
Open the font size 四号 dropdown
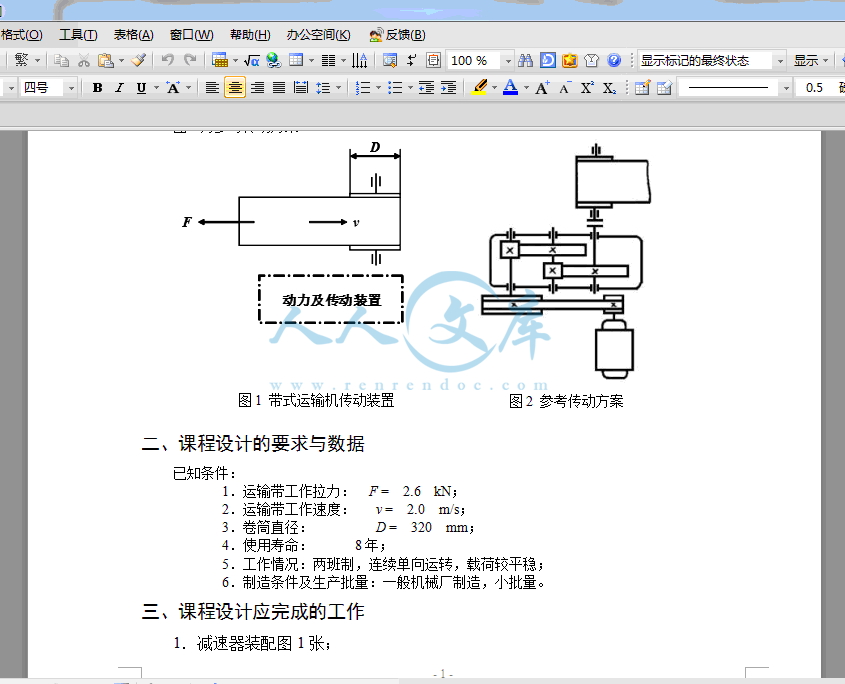[71, 88]
